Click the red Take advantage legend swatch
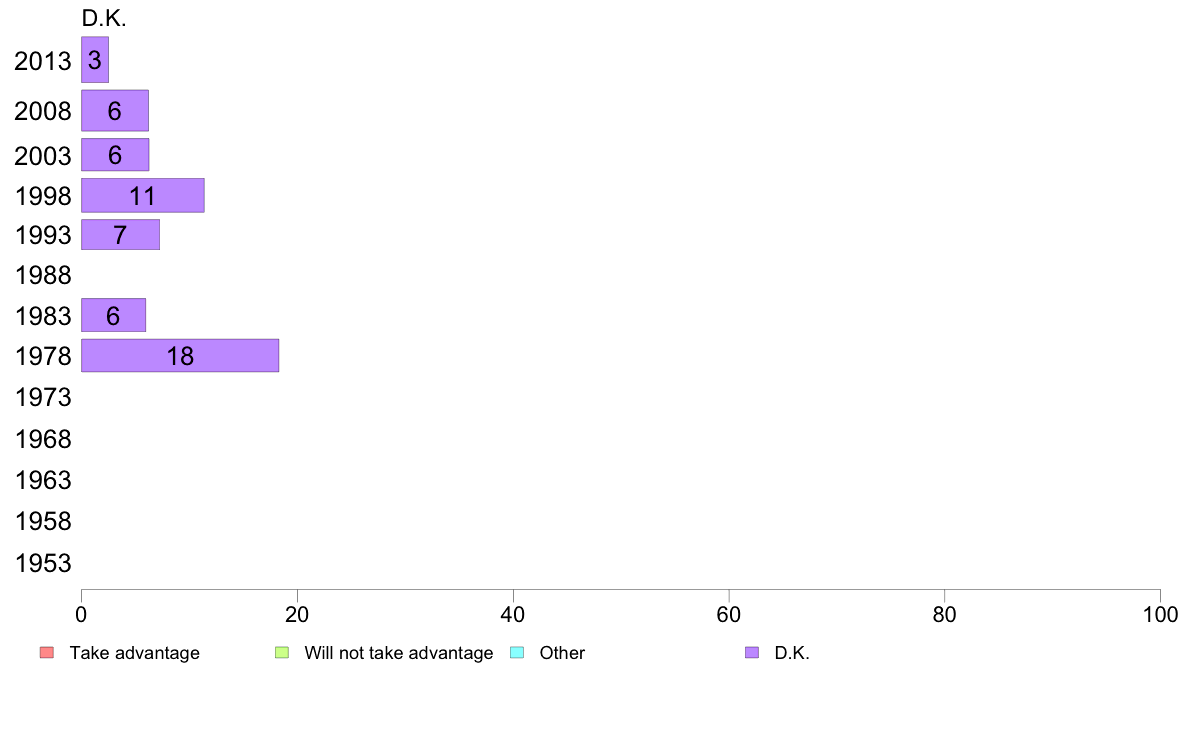This screenshot has width=1188, height=736. pos(46,653)
